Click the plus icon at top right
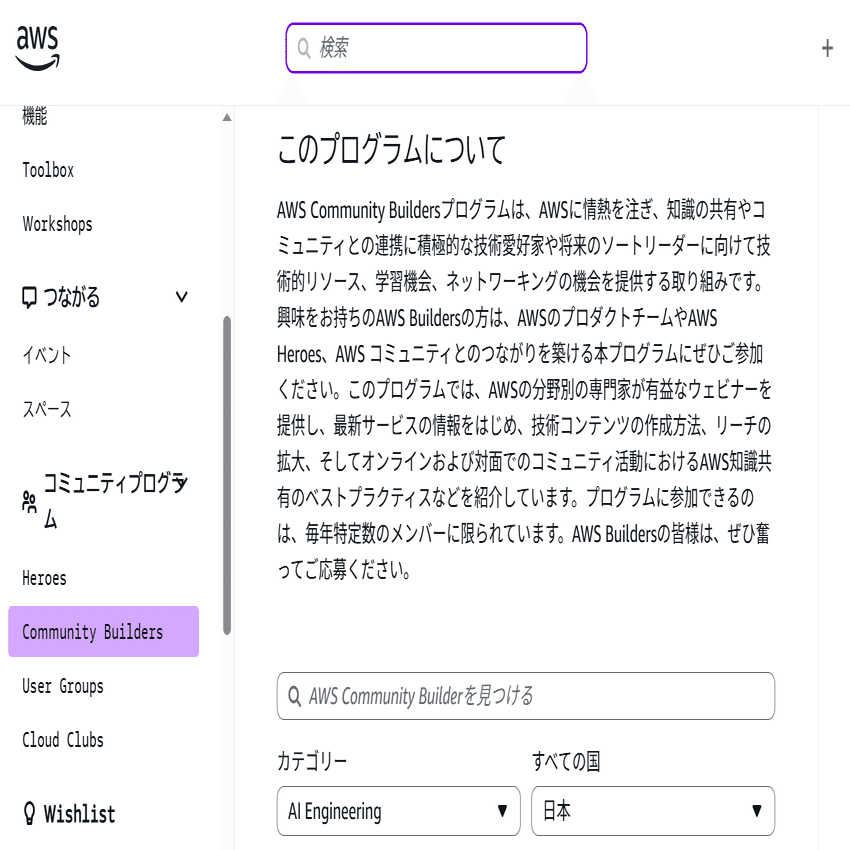Screen dimensions: 850x850 826,47
